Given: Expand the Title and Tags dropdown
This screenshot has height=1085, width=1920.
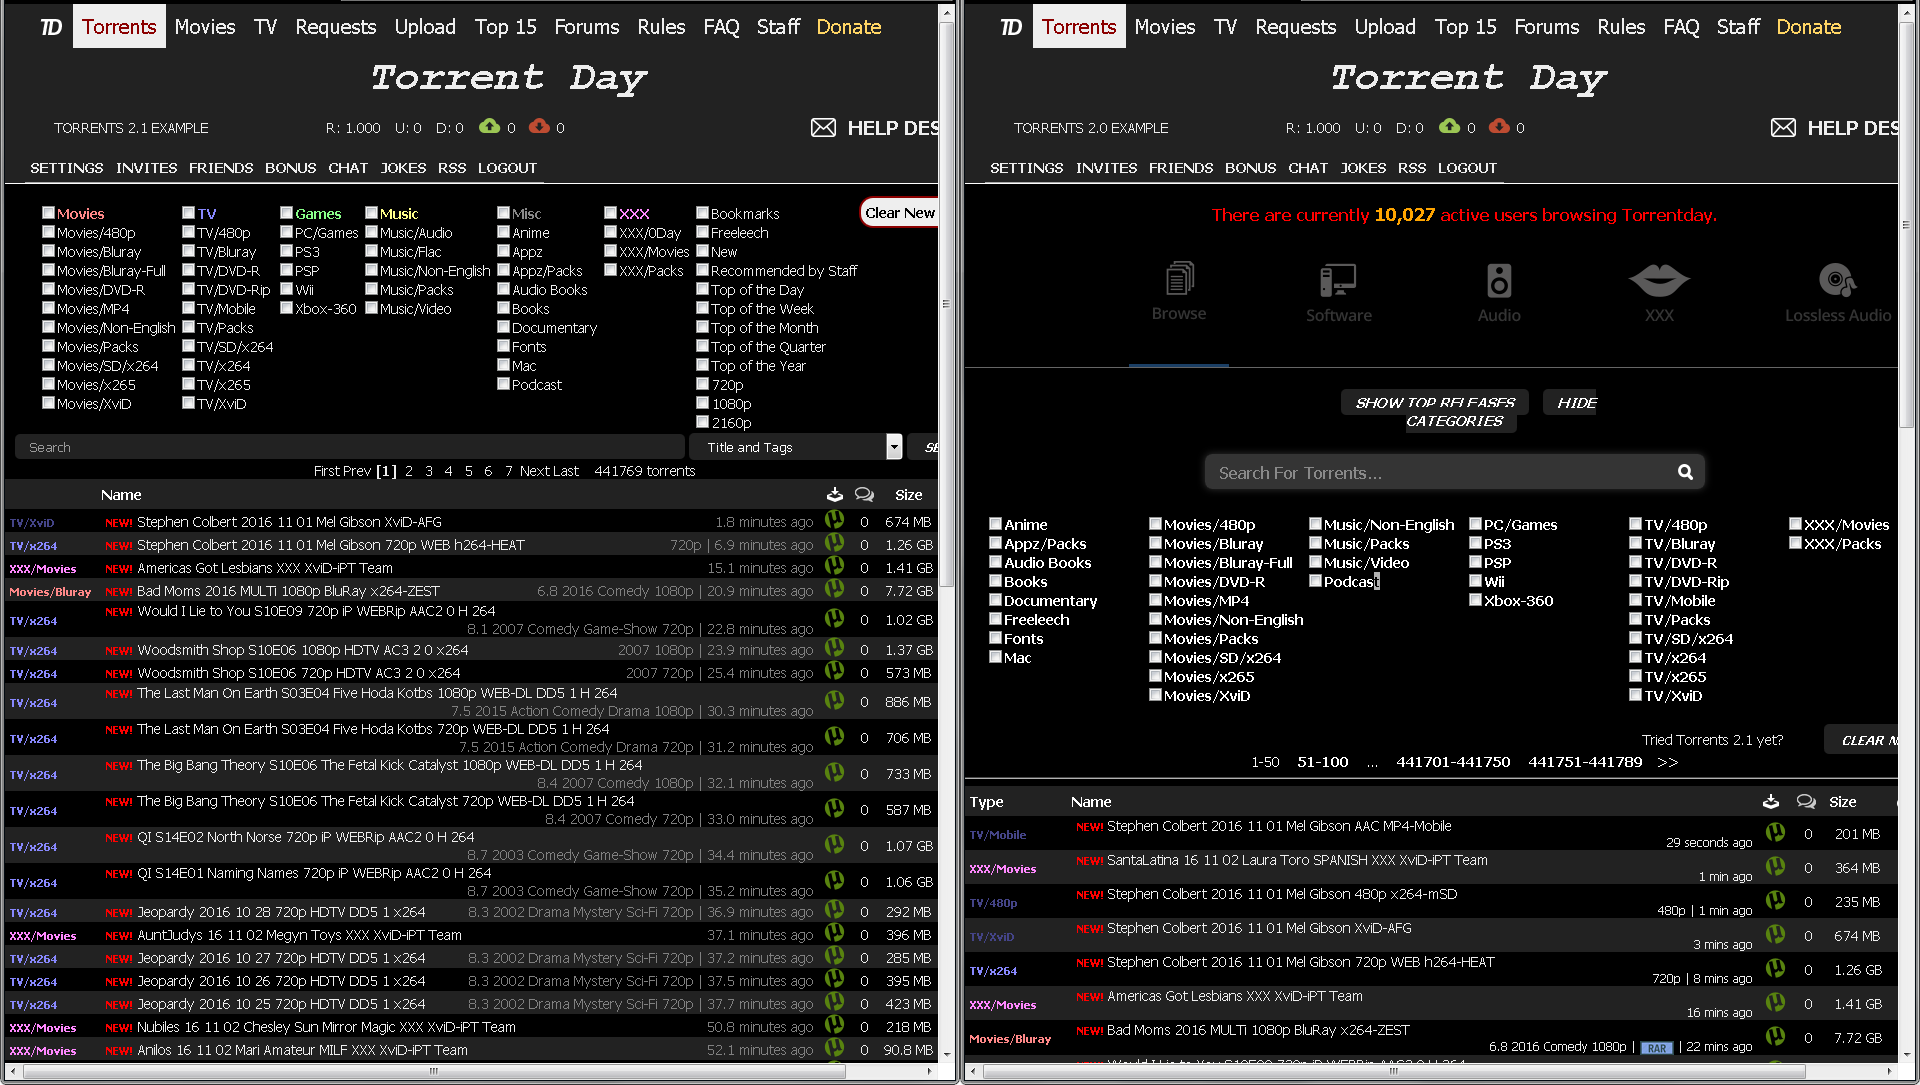Looking at the screenshot, I should click(x=894, y=447).
